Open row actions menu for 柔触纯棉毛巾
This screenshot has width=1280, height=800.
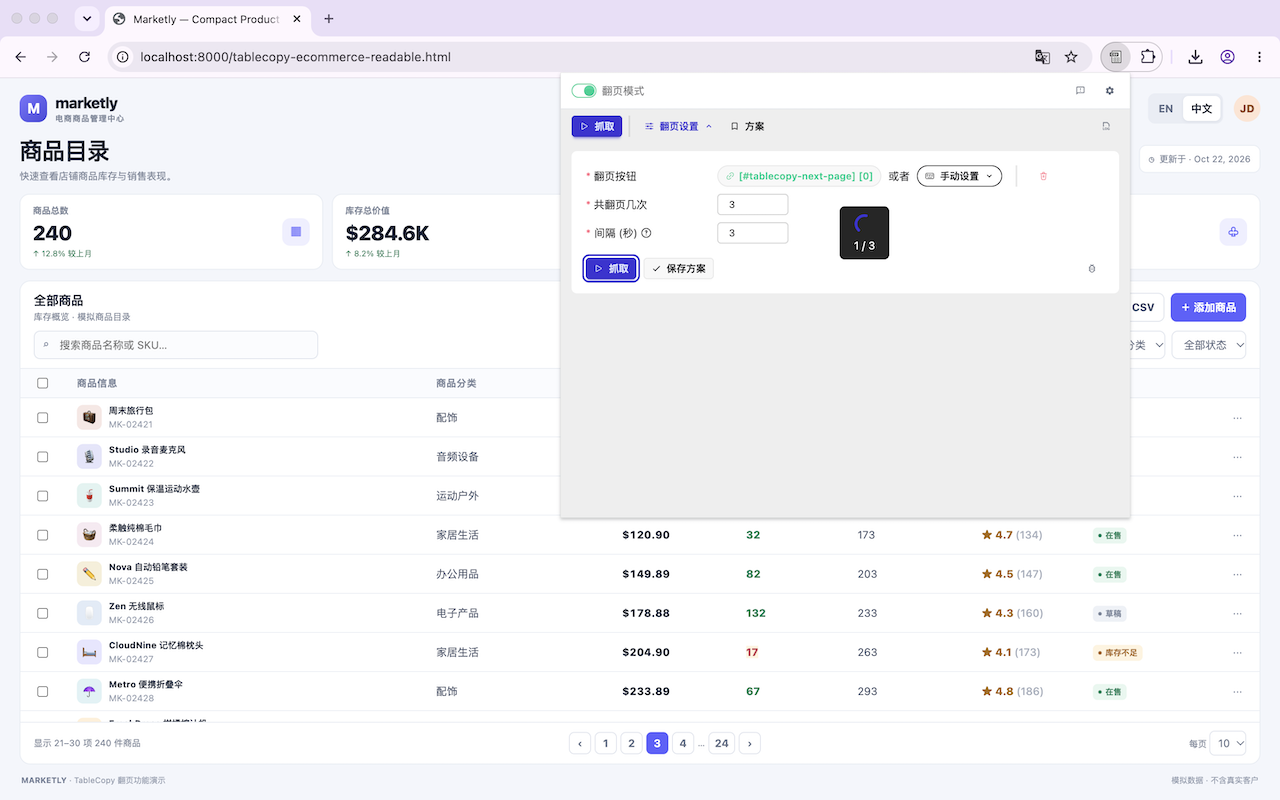coord(1238,535)
